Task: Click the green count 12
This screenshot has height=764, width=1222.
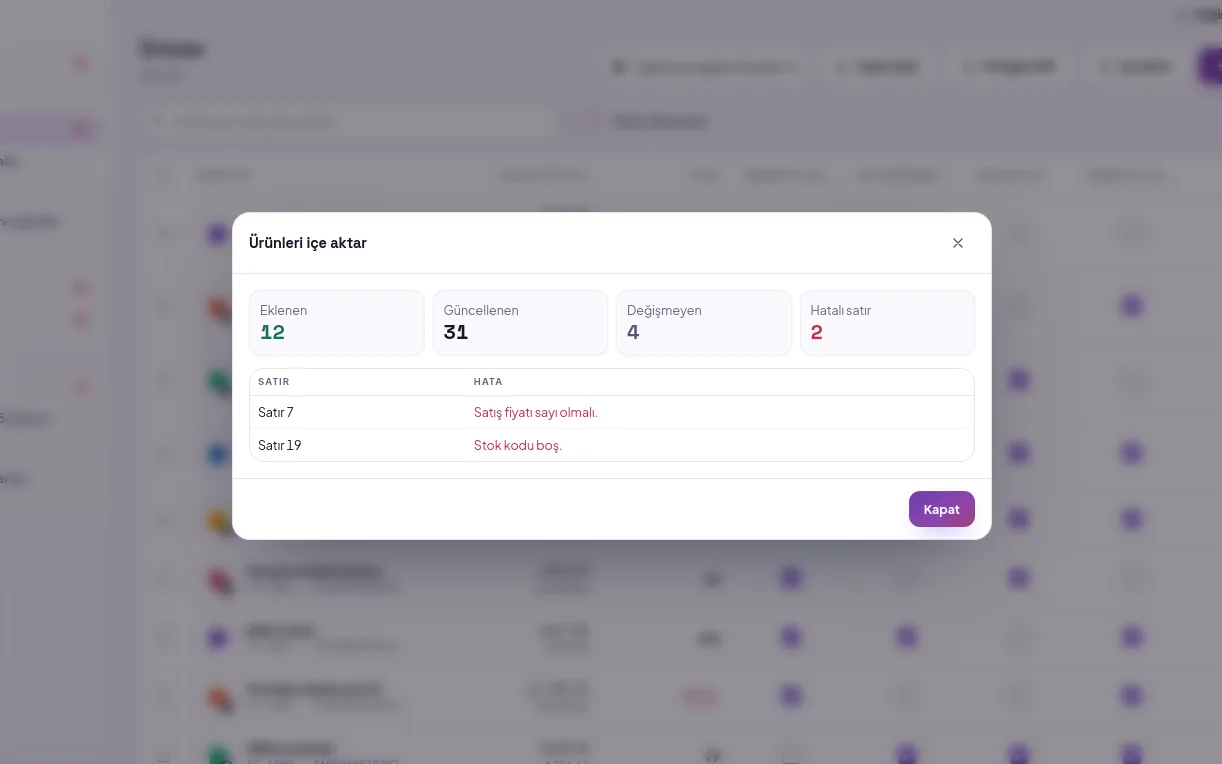Action: (x=272, y=332)
